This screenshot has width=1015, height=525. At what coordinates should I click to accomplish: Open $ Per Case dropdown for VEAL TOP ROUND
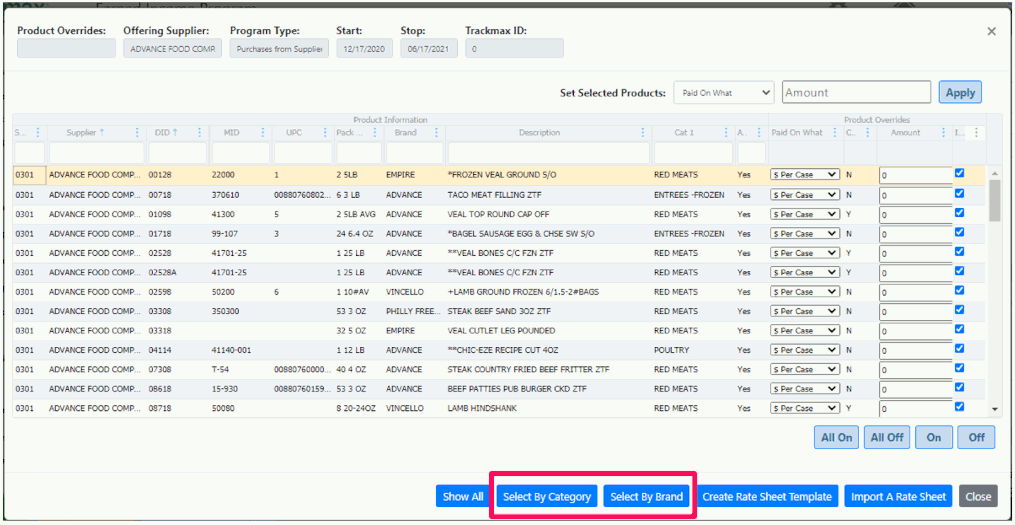[x=805, y=214]
